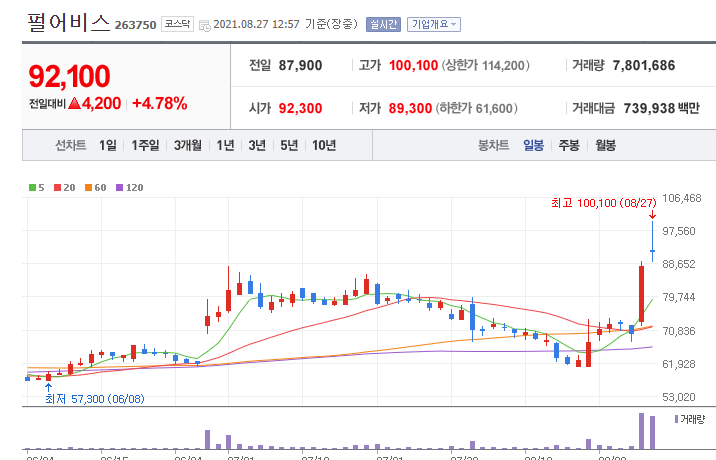Click the 펄어비스 stock name heading
The image size is (716, 460).
pyautogui.click(x=68, y=23)
